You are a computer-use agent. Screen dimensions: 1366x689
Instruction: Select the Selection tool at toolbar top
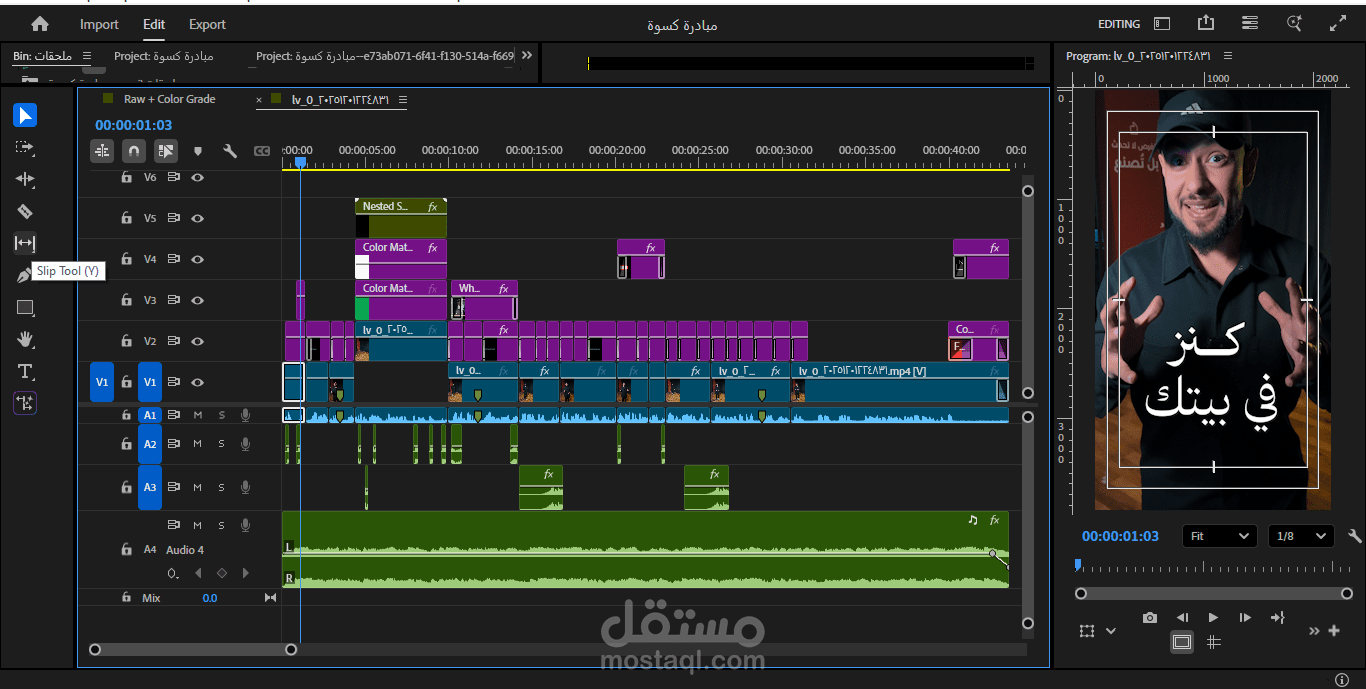(x=24, y=114)
